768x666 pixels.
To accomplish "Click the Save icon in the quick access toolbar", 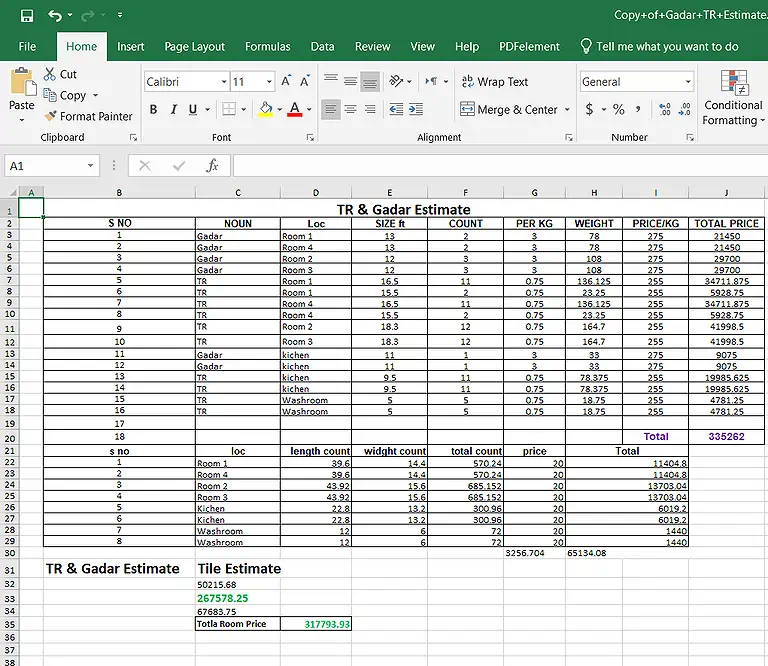I will pos(27,16).
